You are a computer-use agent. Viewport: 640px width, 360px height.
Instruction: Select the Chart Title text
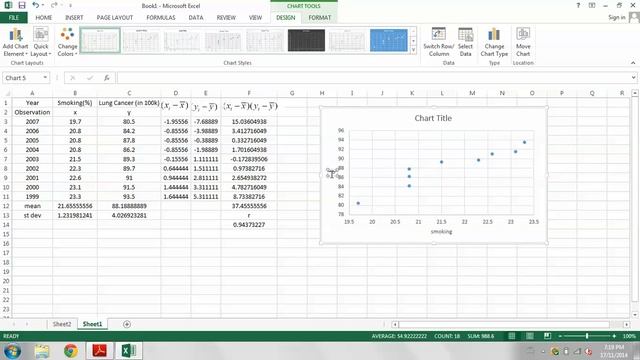433,118
